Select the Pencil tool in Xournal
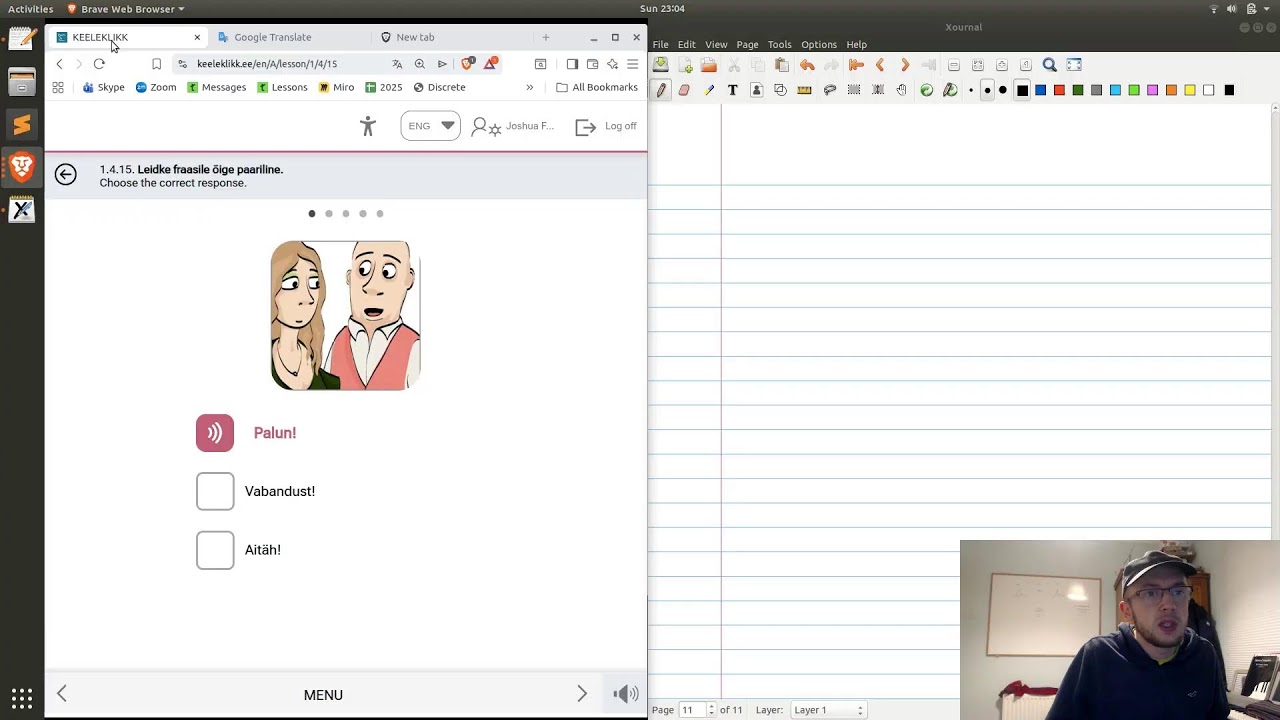Image resolution: width=1280 pixels, height=720 pixels. [x=661, y=90]
